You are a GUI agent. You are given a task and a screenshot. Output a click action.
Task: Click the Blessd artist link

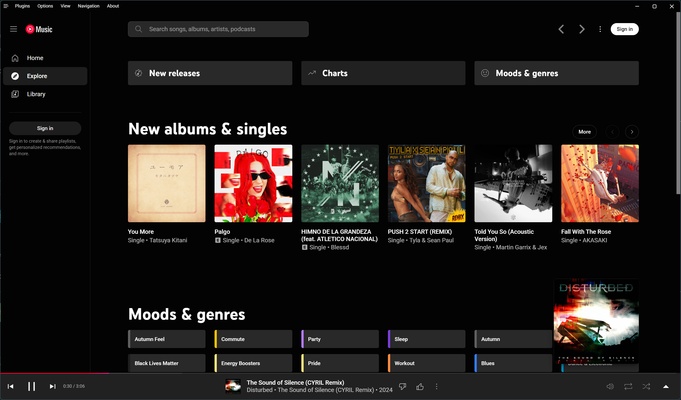click(x=340, y=247)
